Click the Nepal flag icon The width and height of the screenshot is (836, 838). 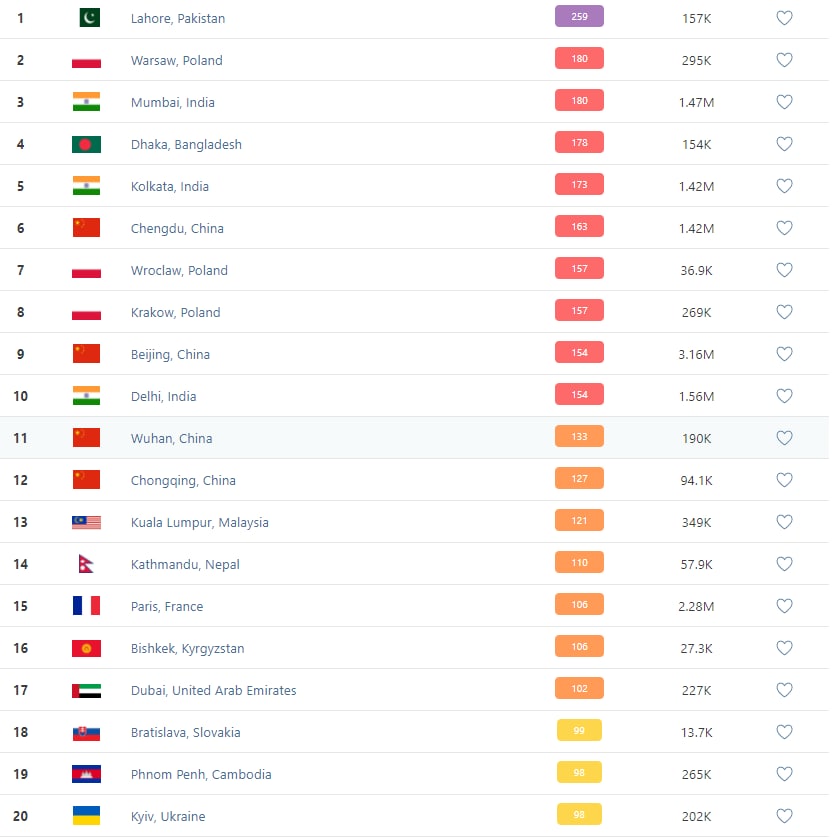86,564
